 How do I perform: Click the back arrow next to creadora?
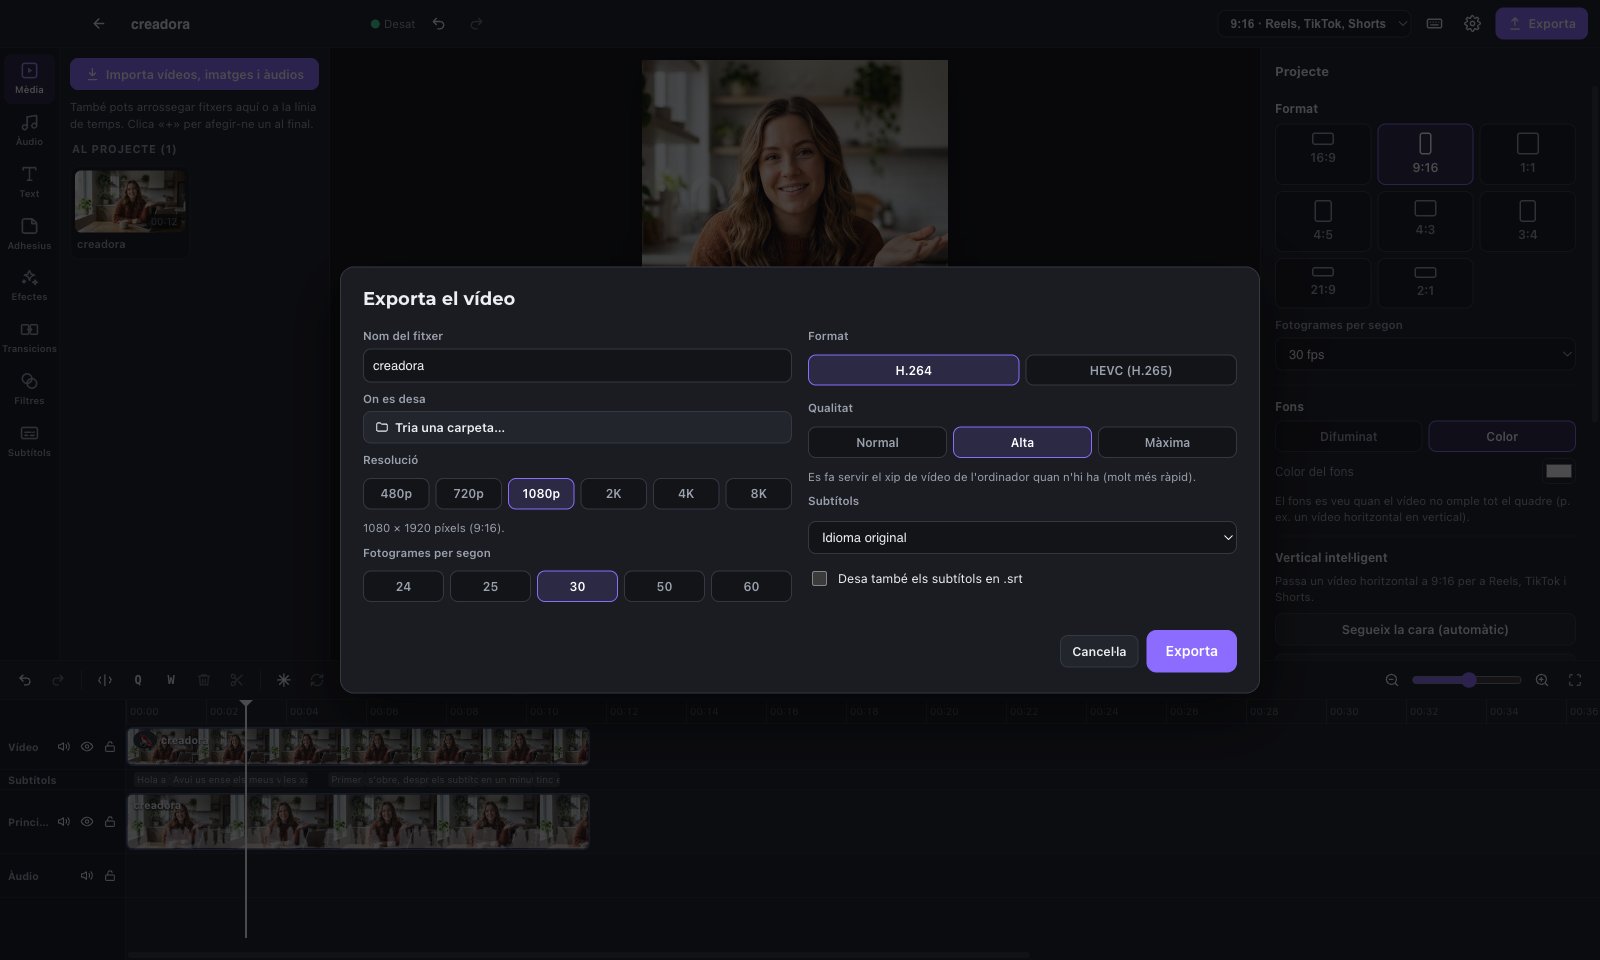[x=98, y=23]
